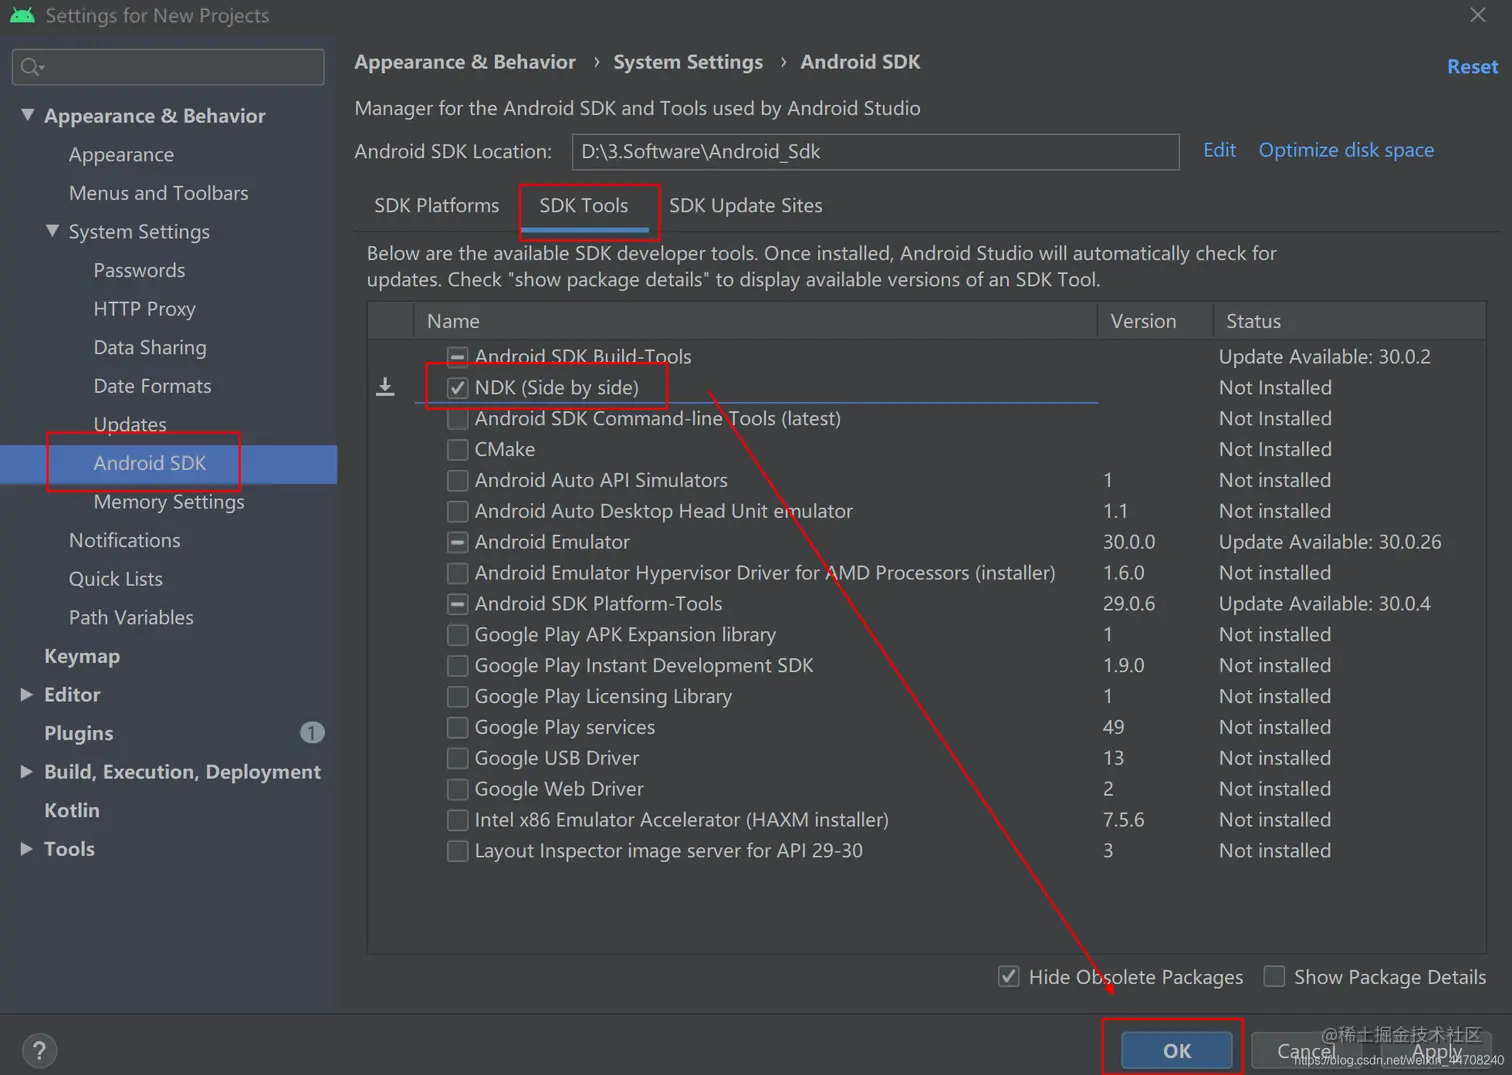Viewport: 1512px width, 1075px height.
Task: Select Quick Lists settings
Action: [115, 579]
